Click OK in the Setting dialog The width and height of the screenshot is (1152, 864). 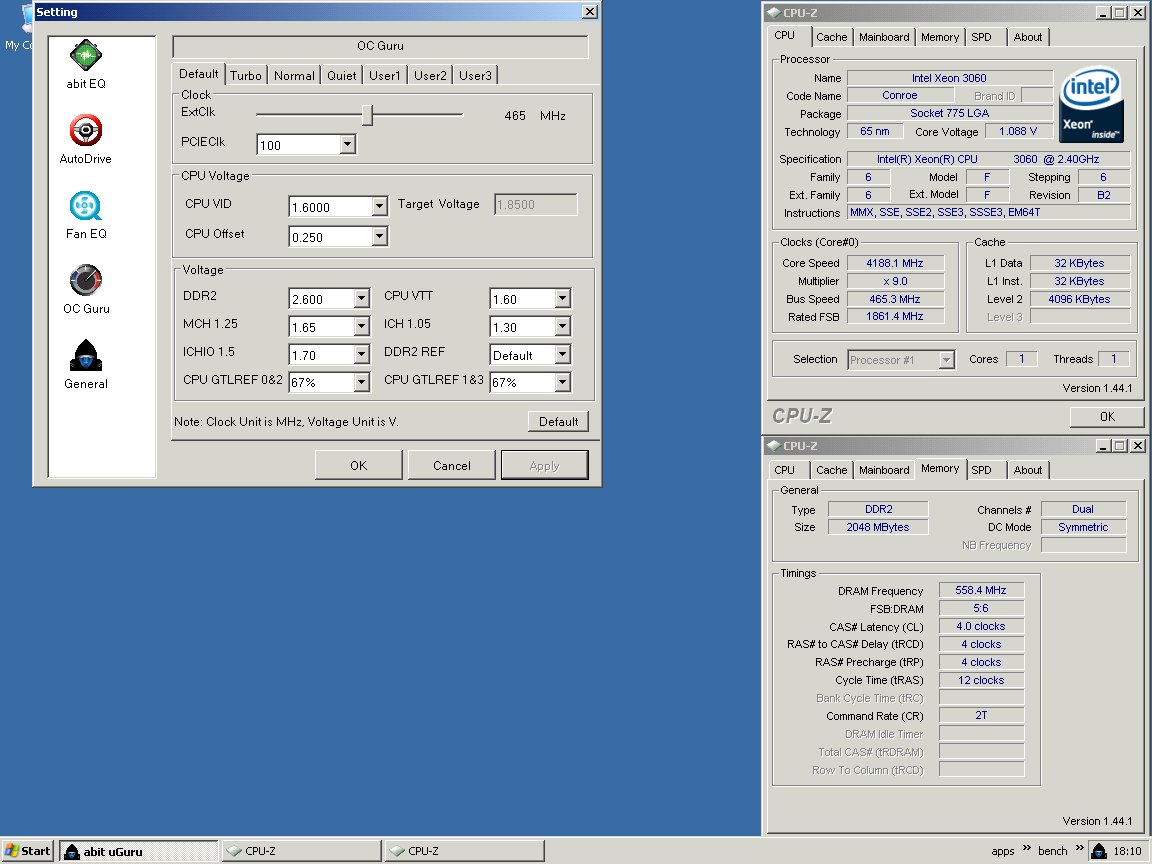pyautogui.click(x=359, y=465)
